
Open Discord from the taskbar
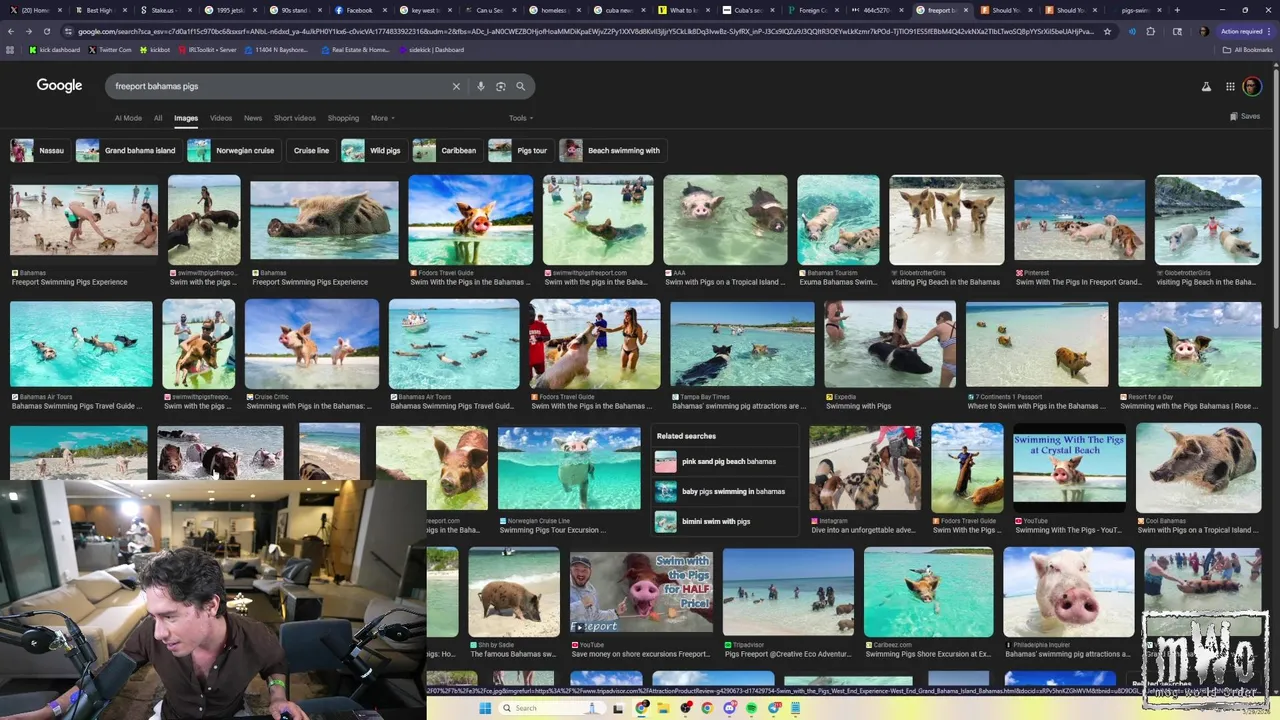[729, 708]
